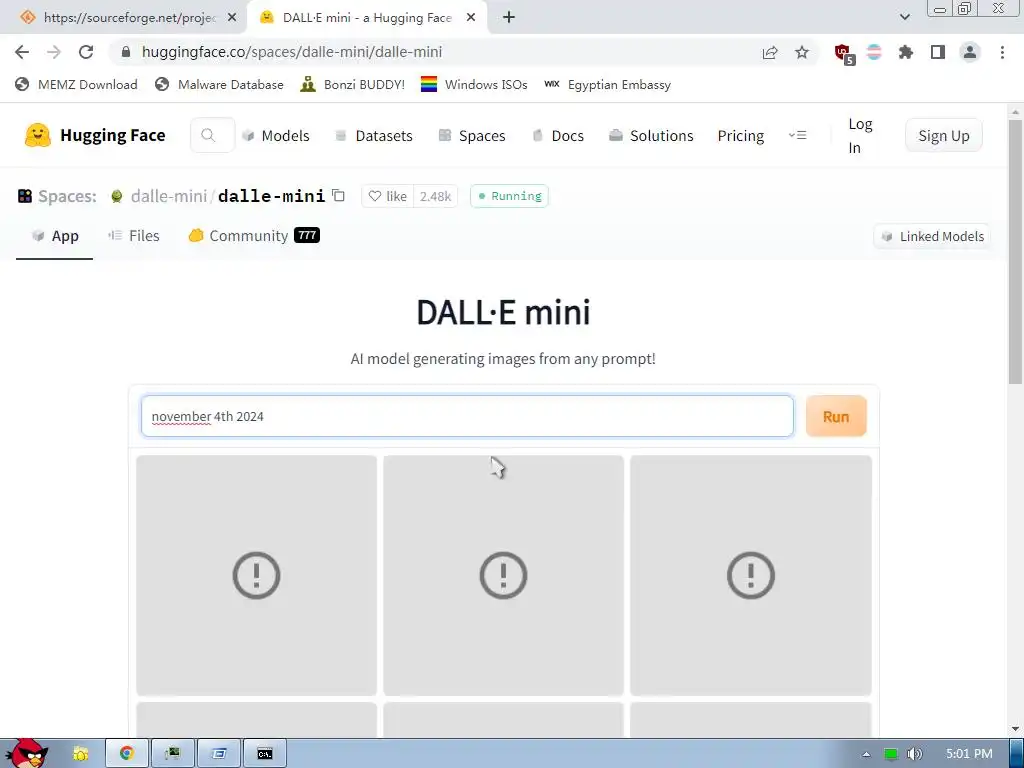The width and height of the screenshot is (1024, 768).
Task: Bookmark this page with the star icon
Action: [802, 52]
